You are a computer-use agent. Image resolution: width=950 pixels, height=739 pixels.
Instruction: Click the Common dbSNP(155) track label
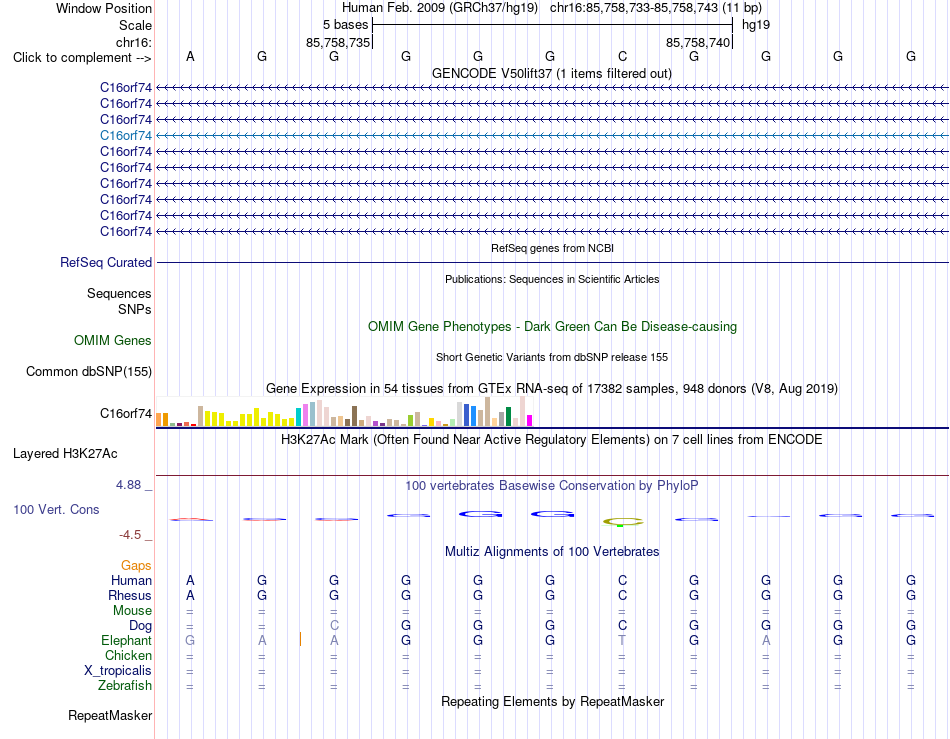tap(89, 372)
